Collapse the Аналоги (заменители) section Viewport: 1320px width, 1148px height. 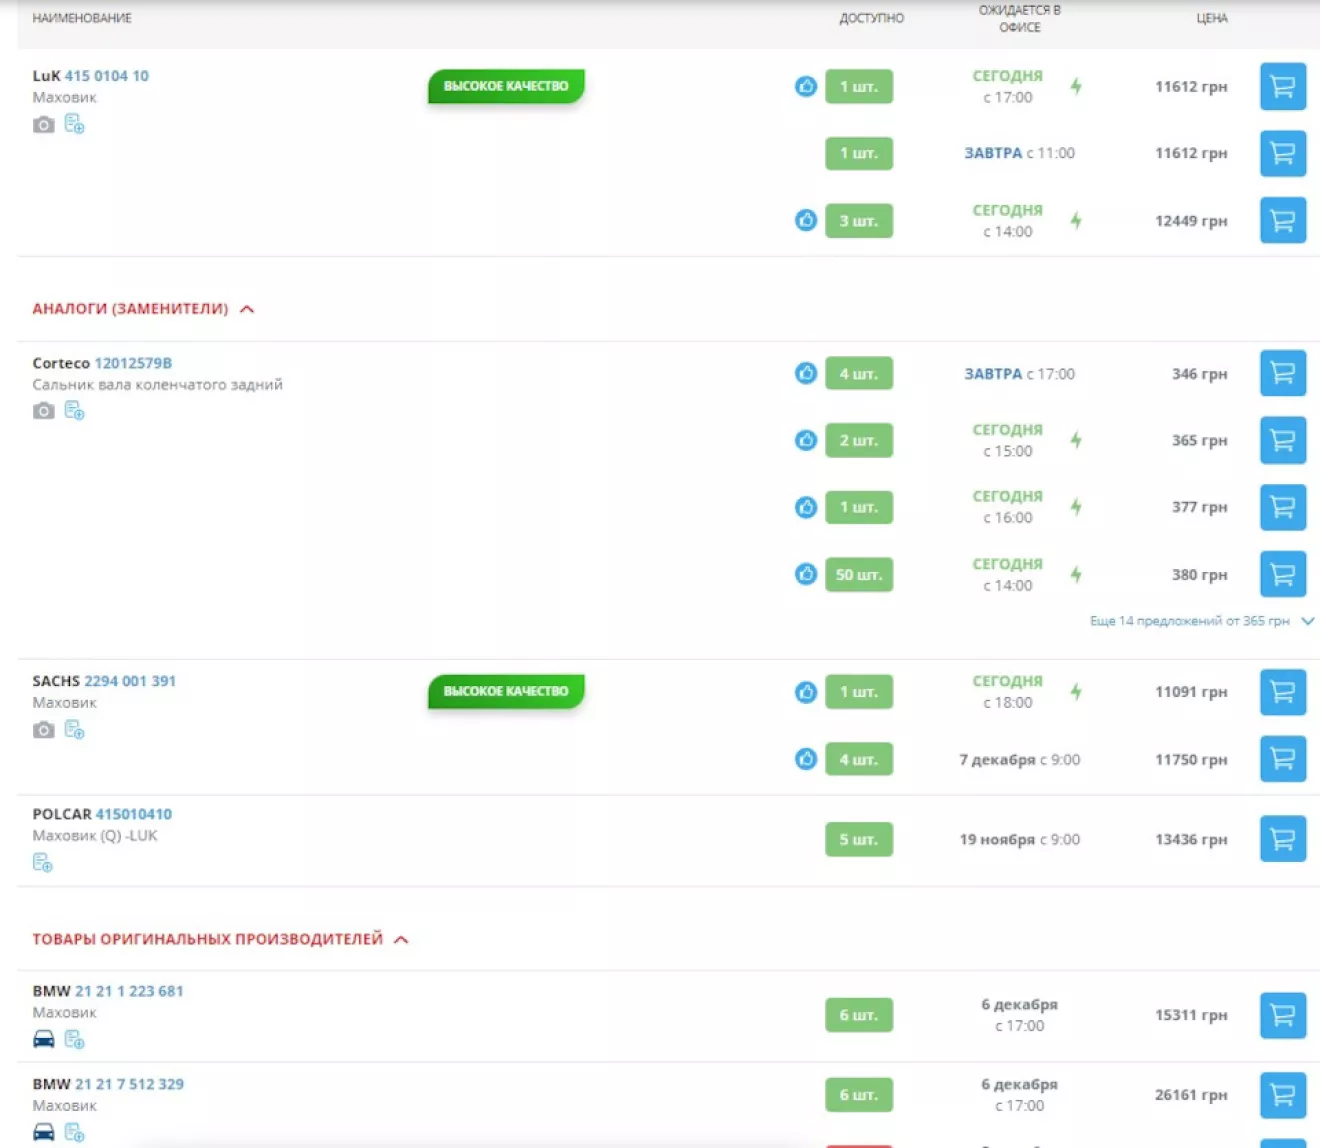point(143,309)
